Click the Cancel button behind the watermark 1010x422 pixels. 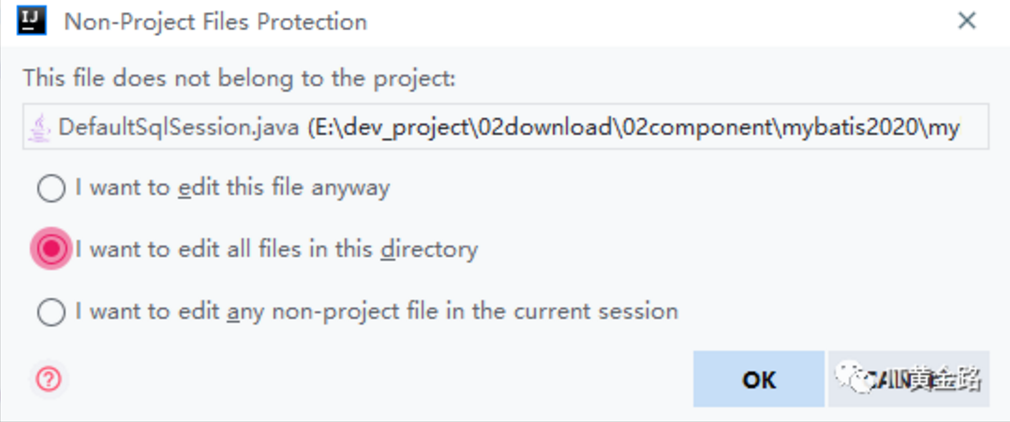[x=908, y=379]
